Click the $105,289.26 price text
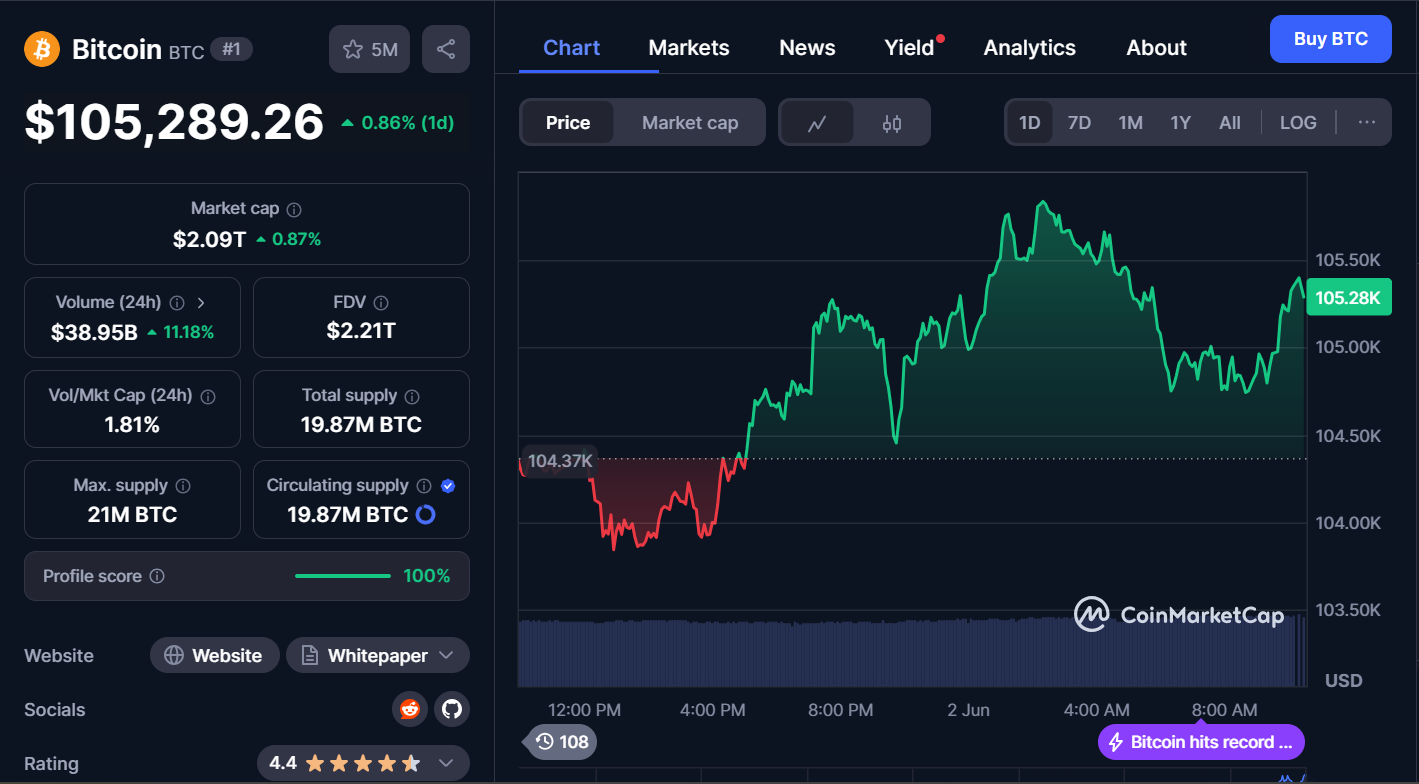This screenshot has width=1419, height=784. 174,122
